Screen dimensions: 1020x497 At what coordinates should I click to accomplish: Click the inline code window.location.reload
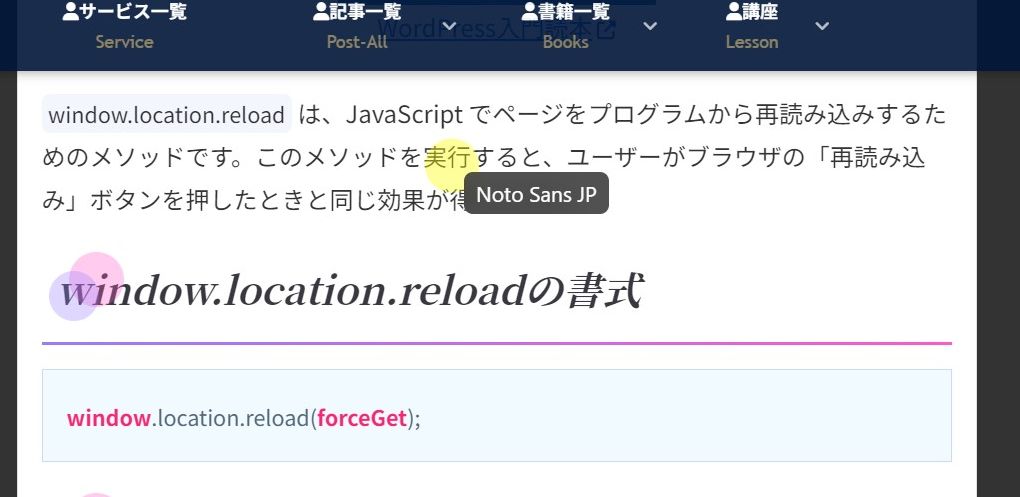pyautogui.click(x=166, y=115)
